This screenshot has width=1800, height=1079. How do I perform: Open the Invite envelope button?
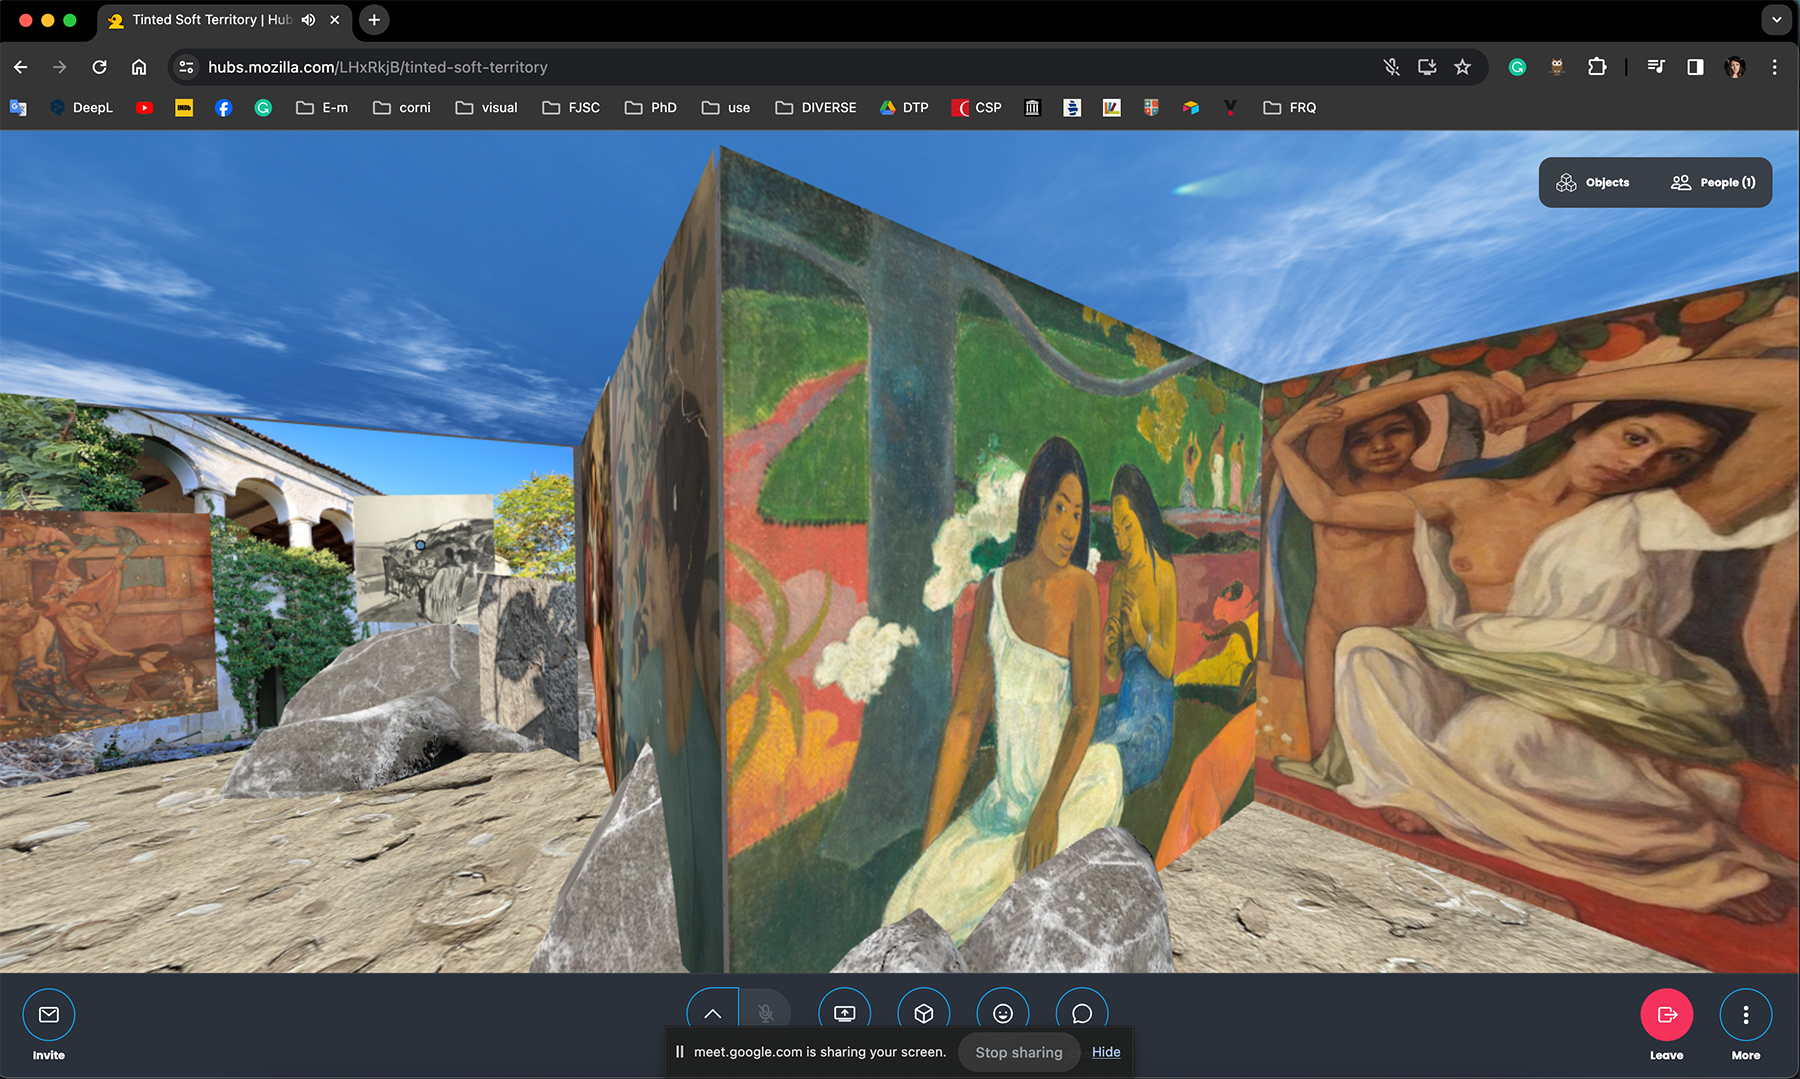(x=48, y=1015)
